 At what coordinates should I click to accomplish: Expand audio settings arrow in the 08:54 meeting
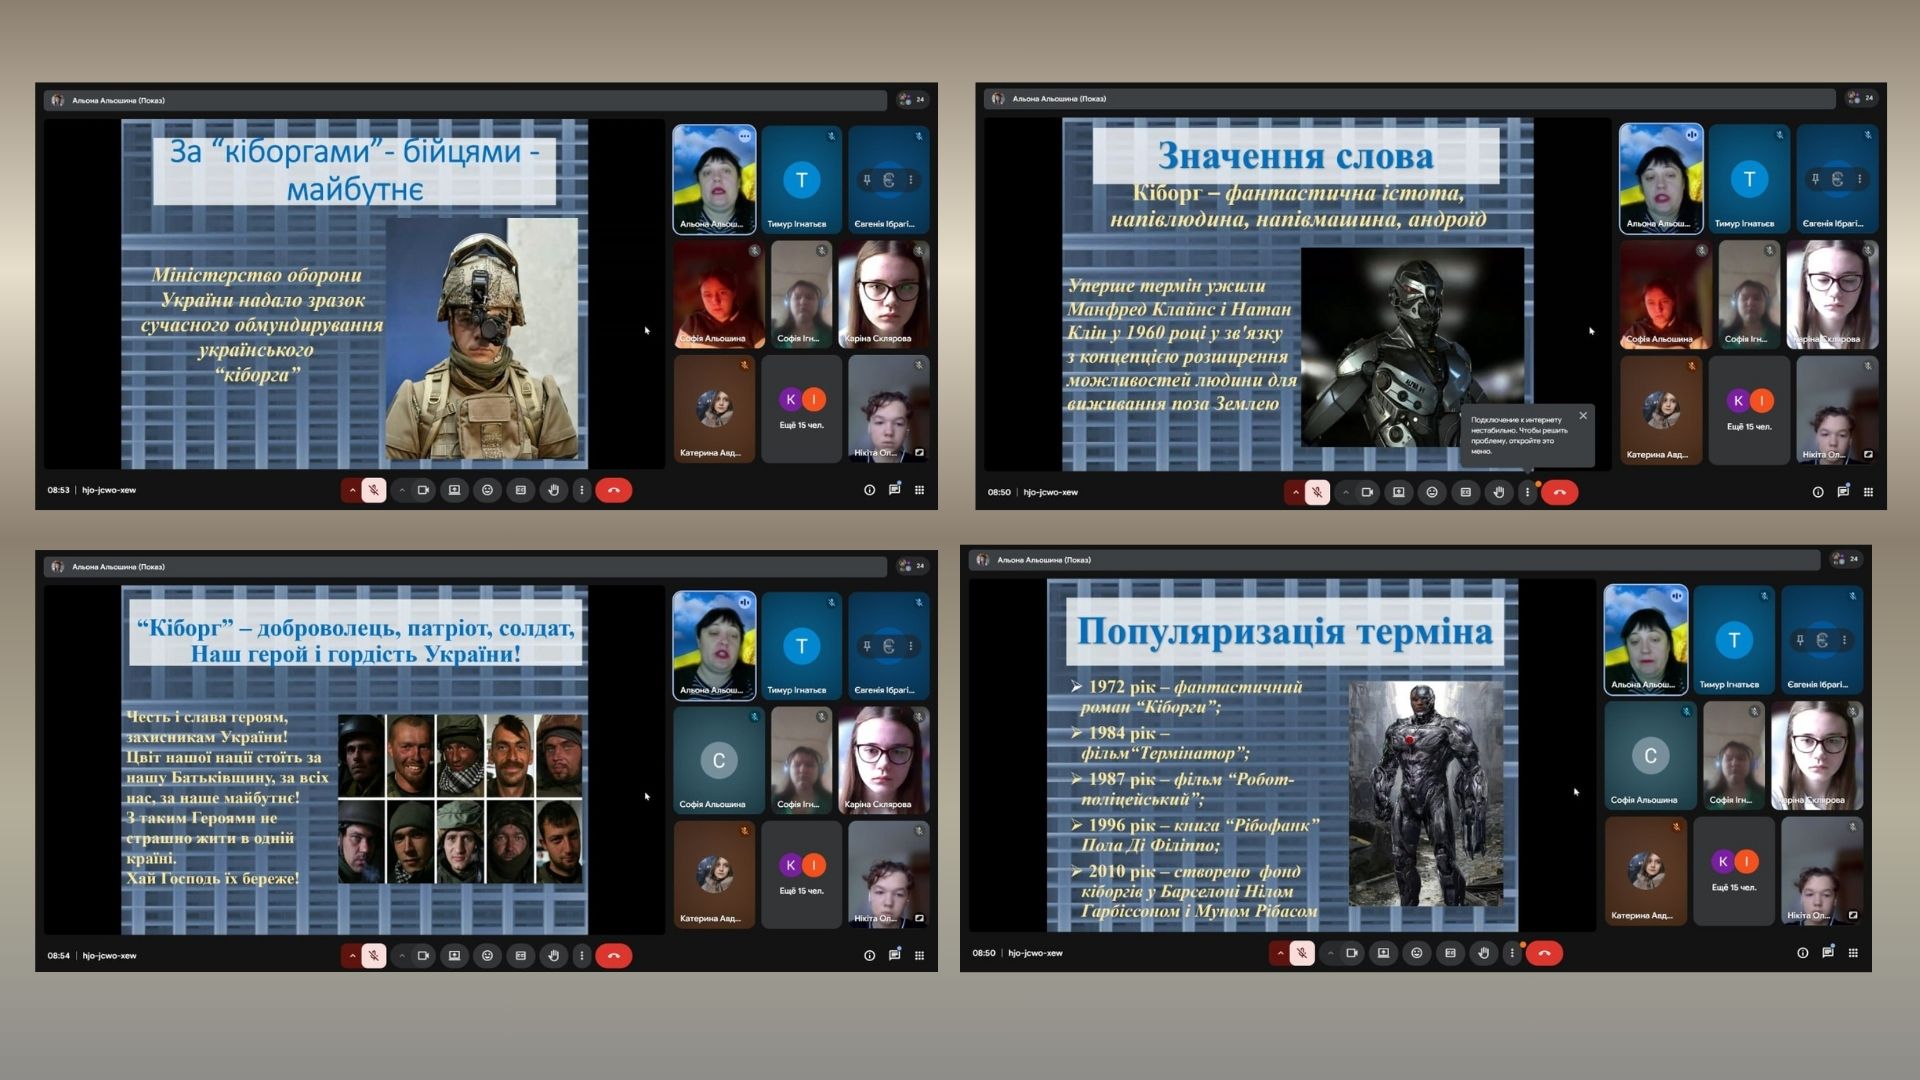pyautogui.click(x=352, y=956)
